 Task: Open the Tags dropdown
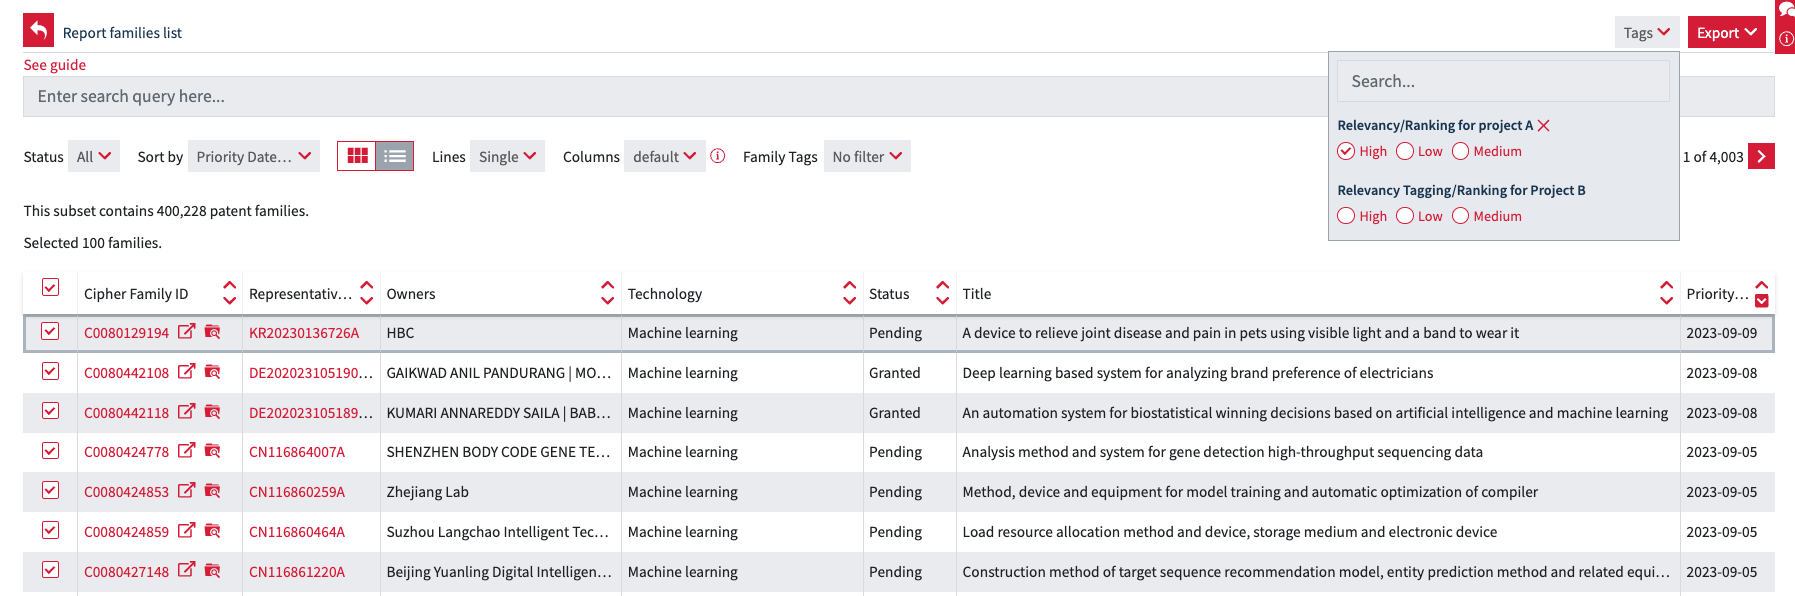pos(1646,32)
